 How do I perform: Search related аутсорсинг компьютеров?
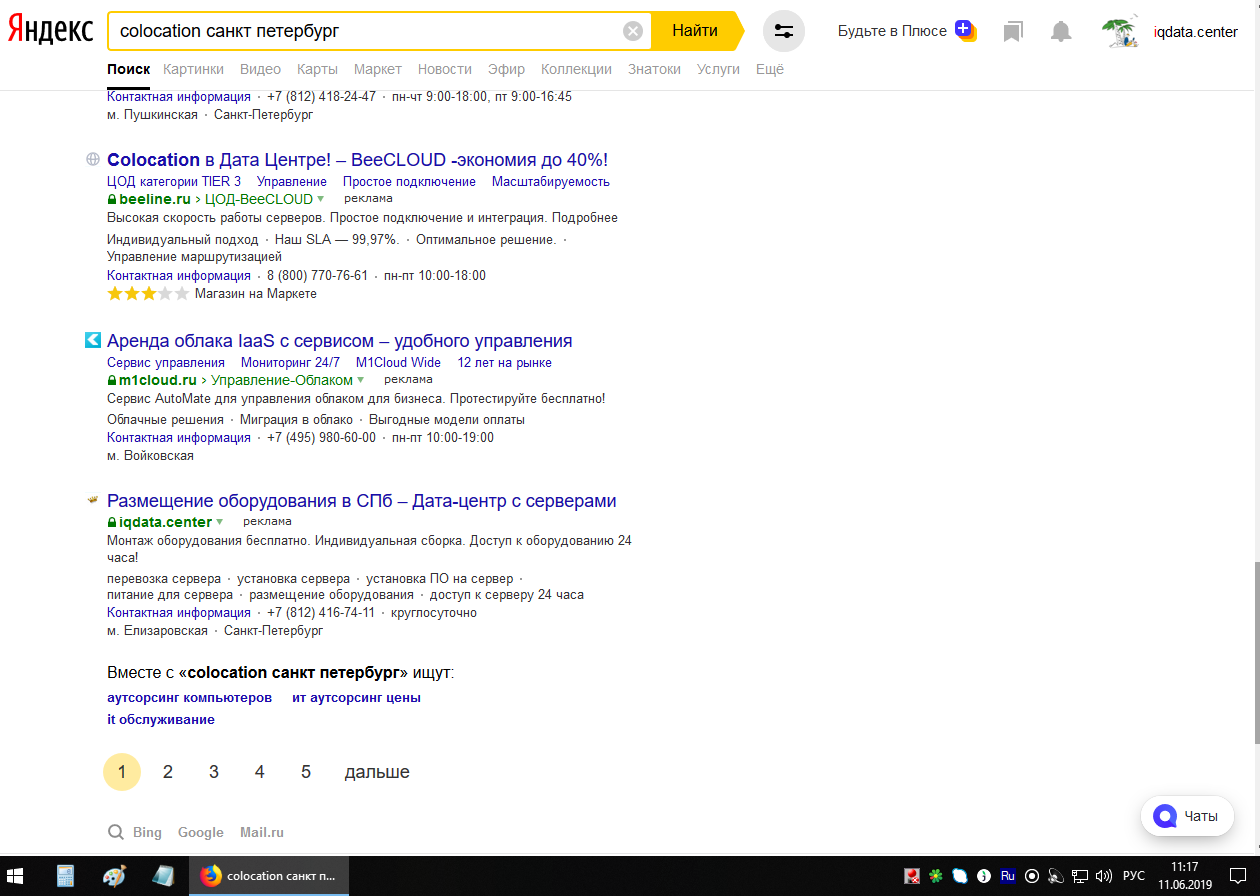189,697
